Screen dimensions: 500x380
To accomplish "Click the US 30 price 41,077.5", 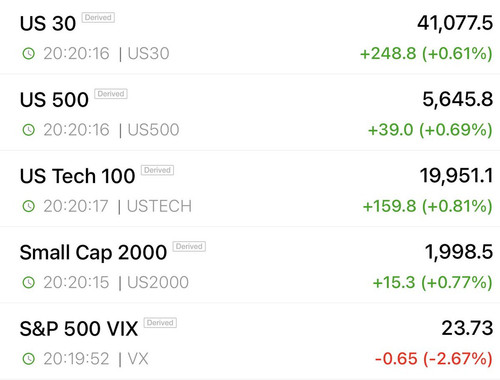I will click(x=455, y=23).
